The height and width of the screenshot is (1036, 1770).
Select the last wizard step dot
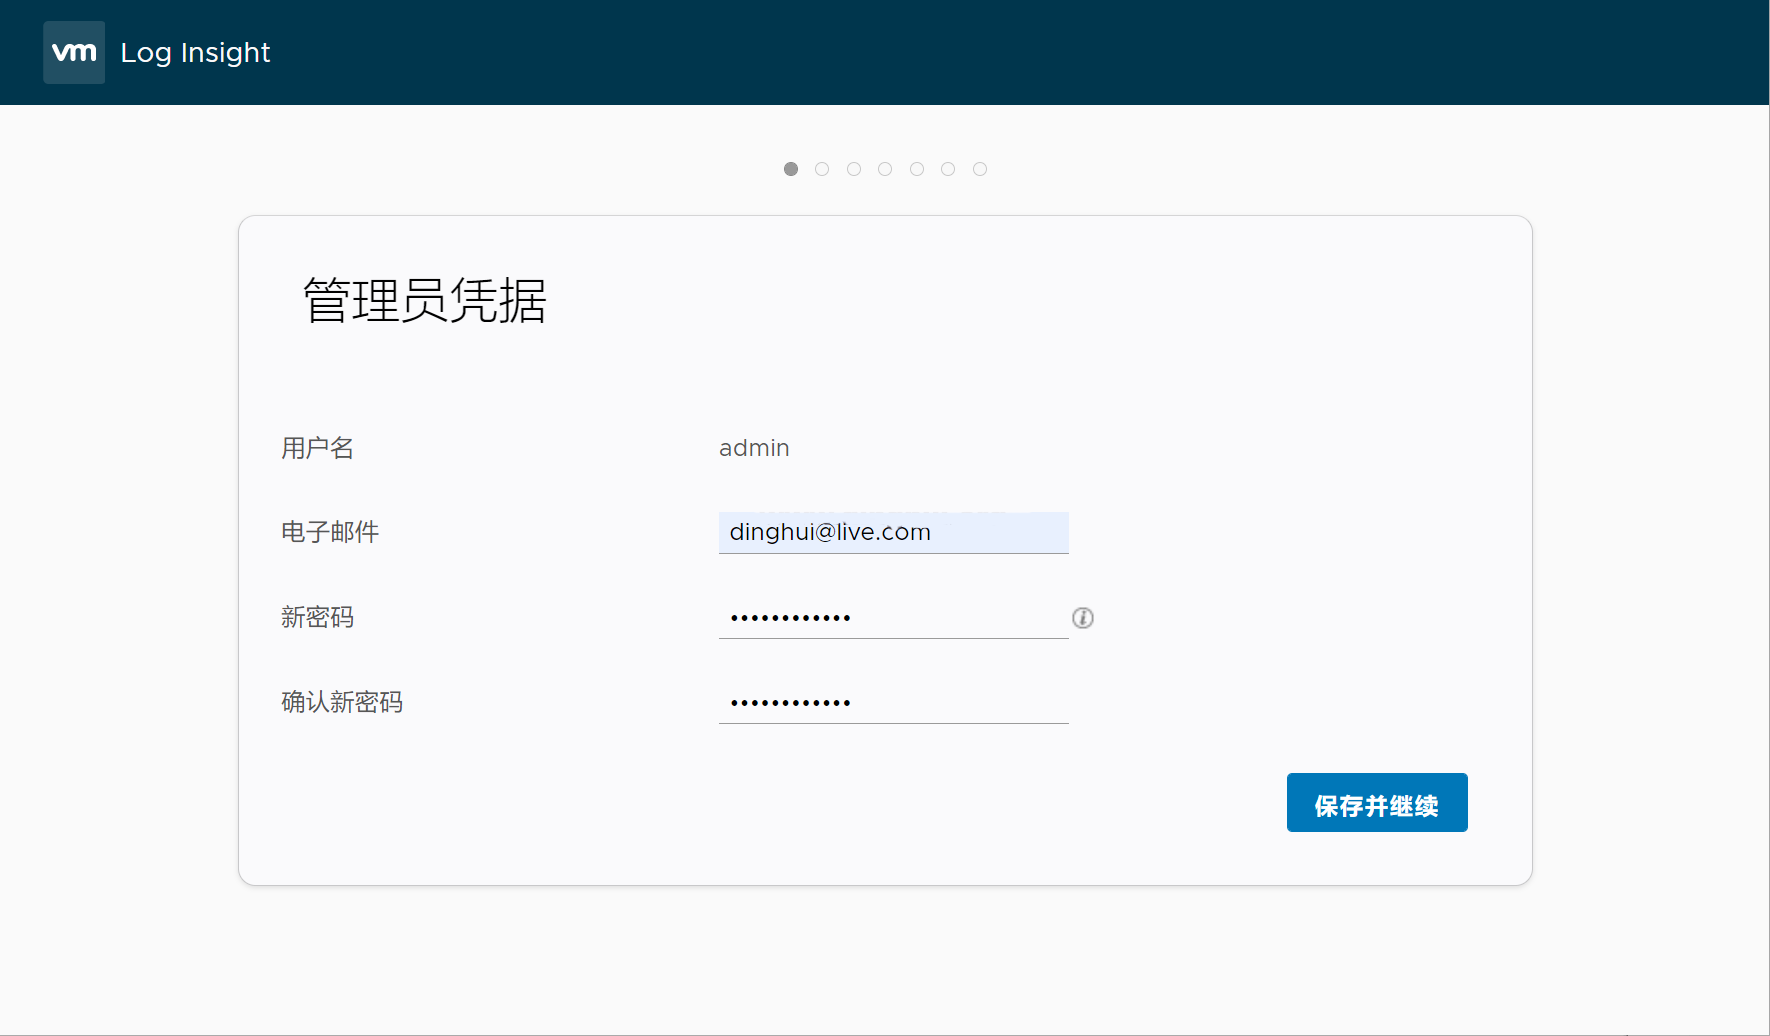click(x=980, y=169)
